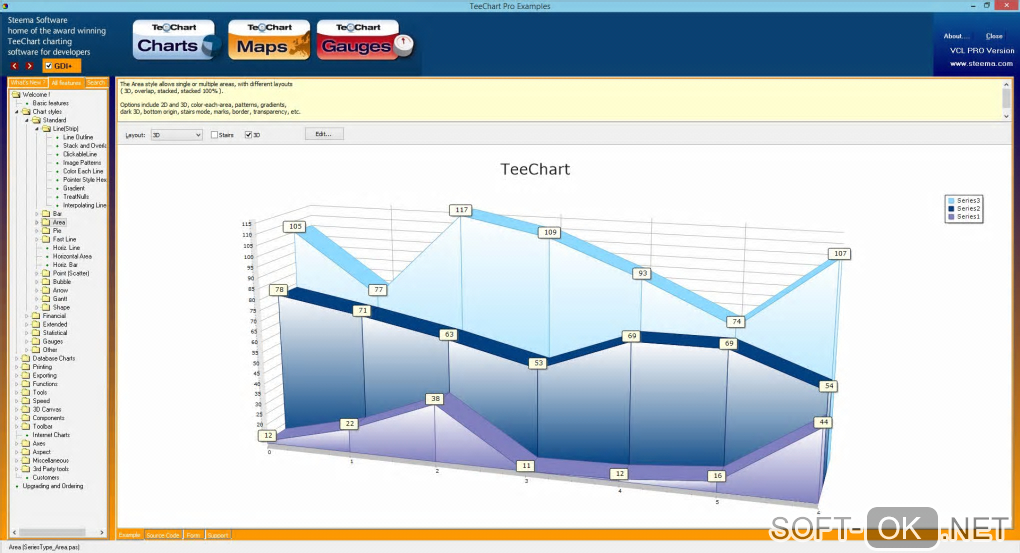The height and width of the screenshot is (553, 1020).
Task: Click the description scrollbar down arrow
Action: point(1006,116)
